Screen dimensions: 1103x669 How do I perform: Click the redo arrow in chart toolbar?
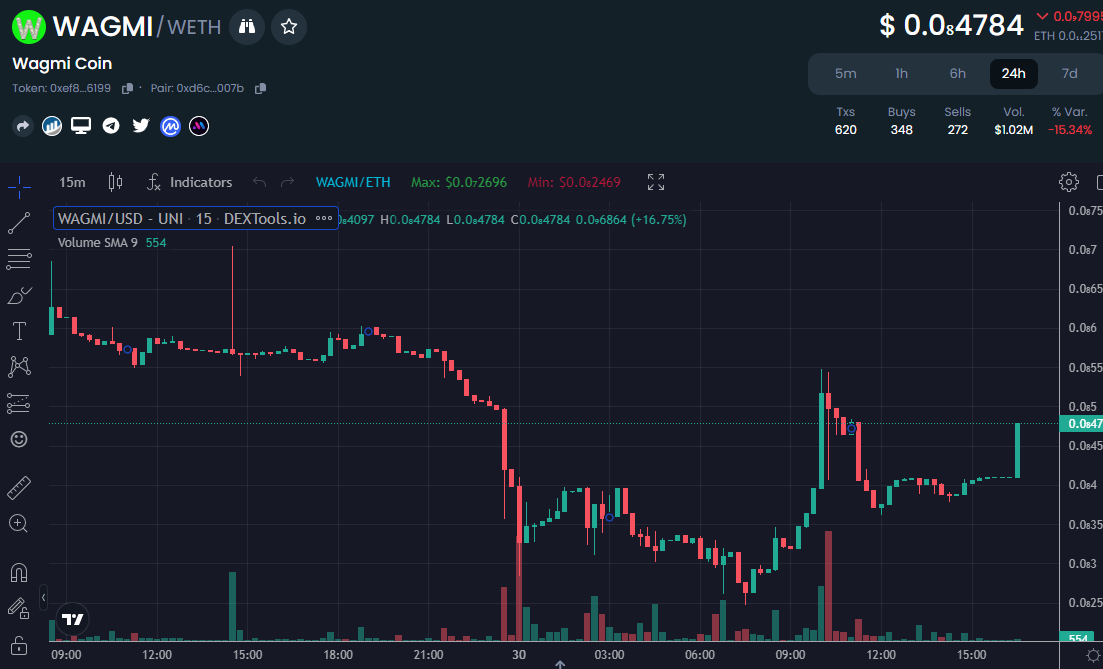[x=287, y=183]
